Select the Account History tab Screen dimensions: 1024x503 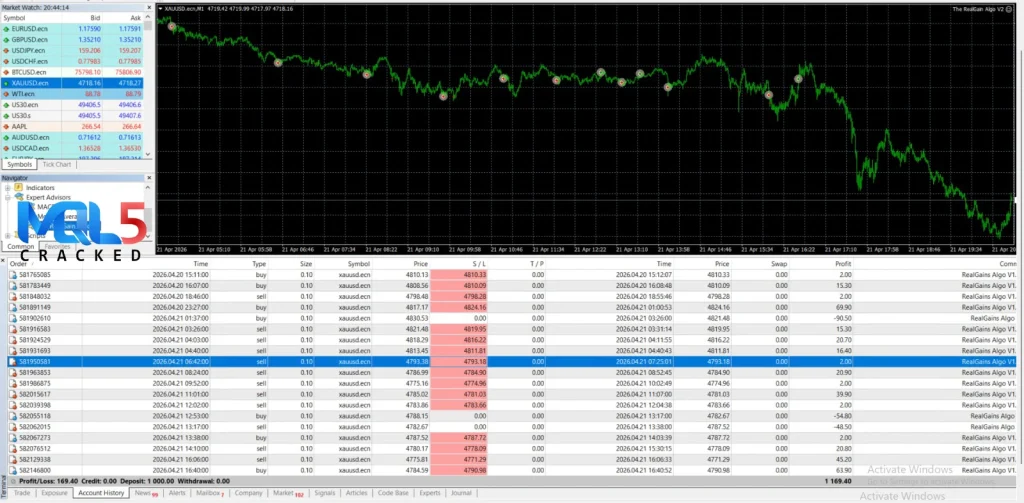coord(101,493)
